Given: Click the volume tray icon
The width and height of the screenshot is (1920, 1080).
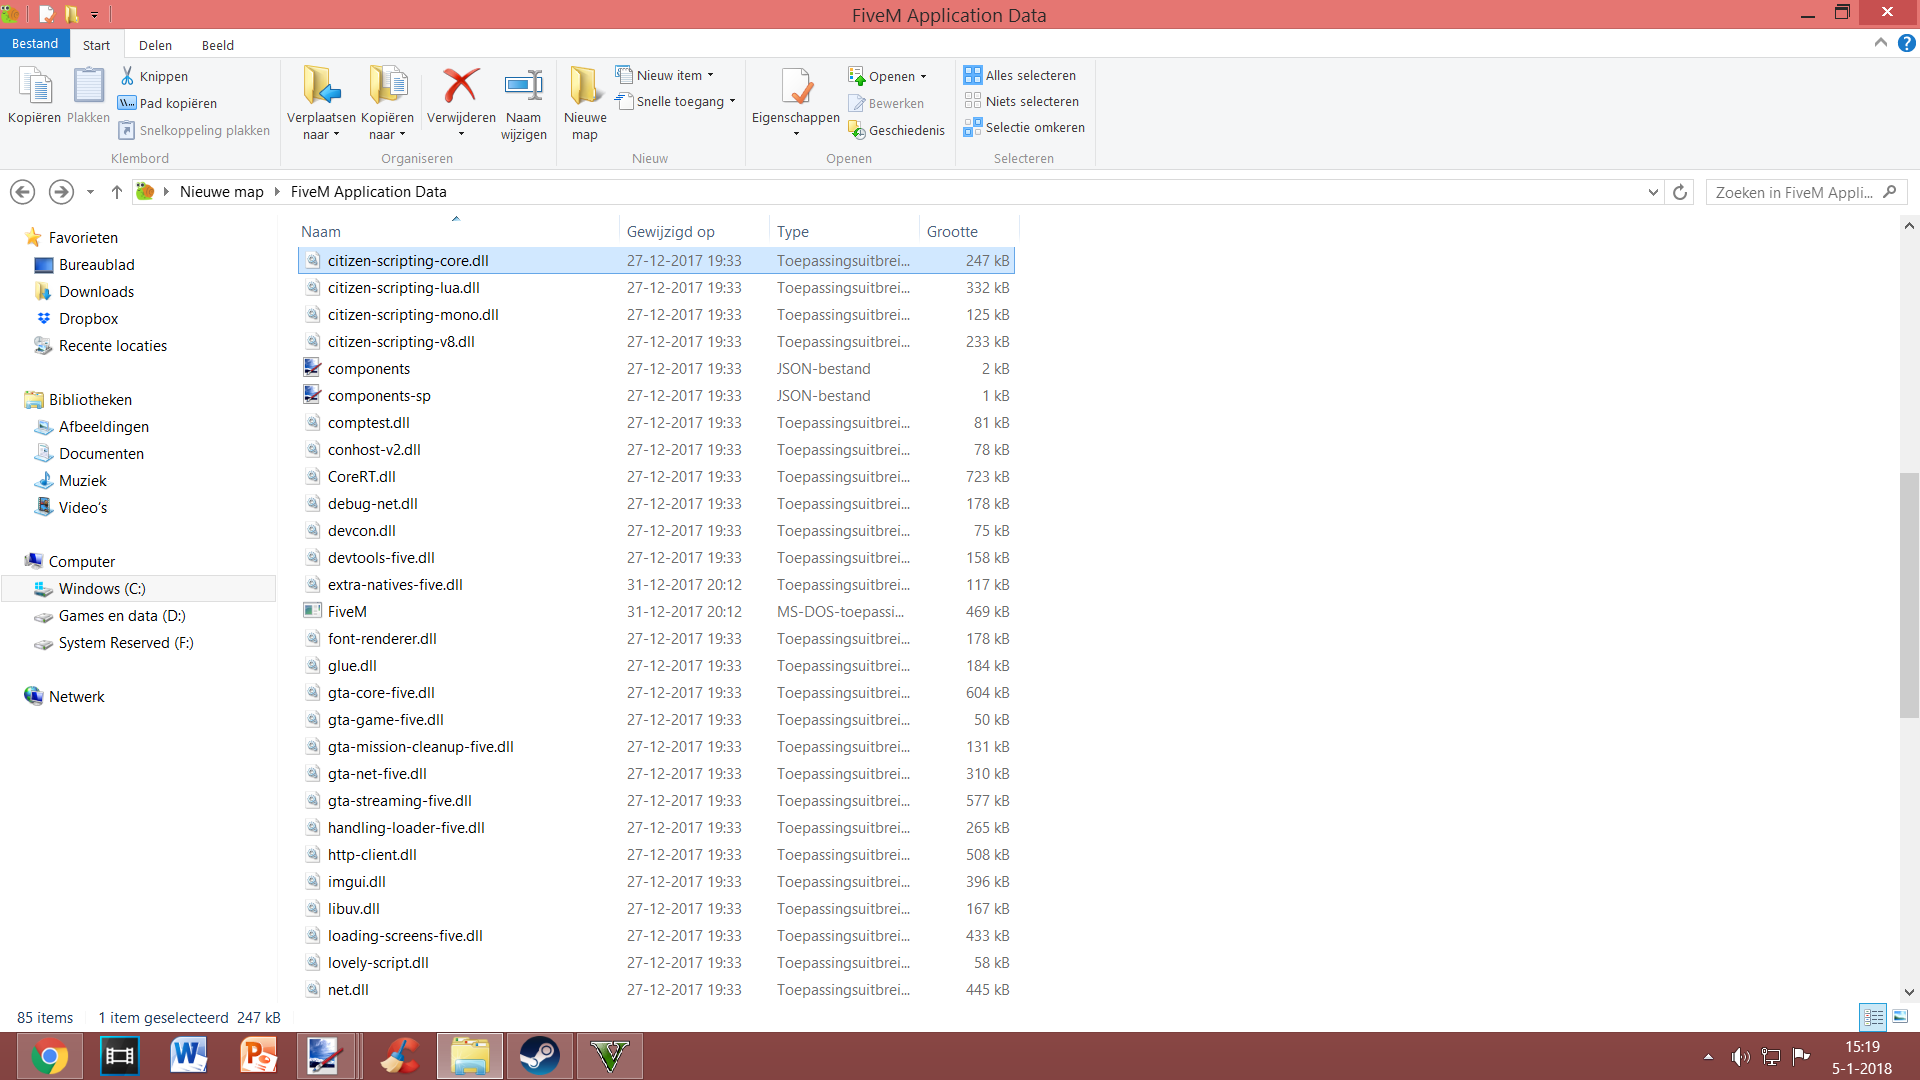Looking at the screenshot, I should click(1740, 1057).
